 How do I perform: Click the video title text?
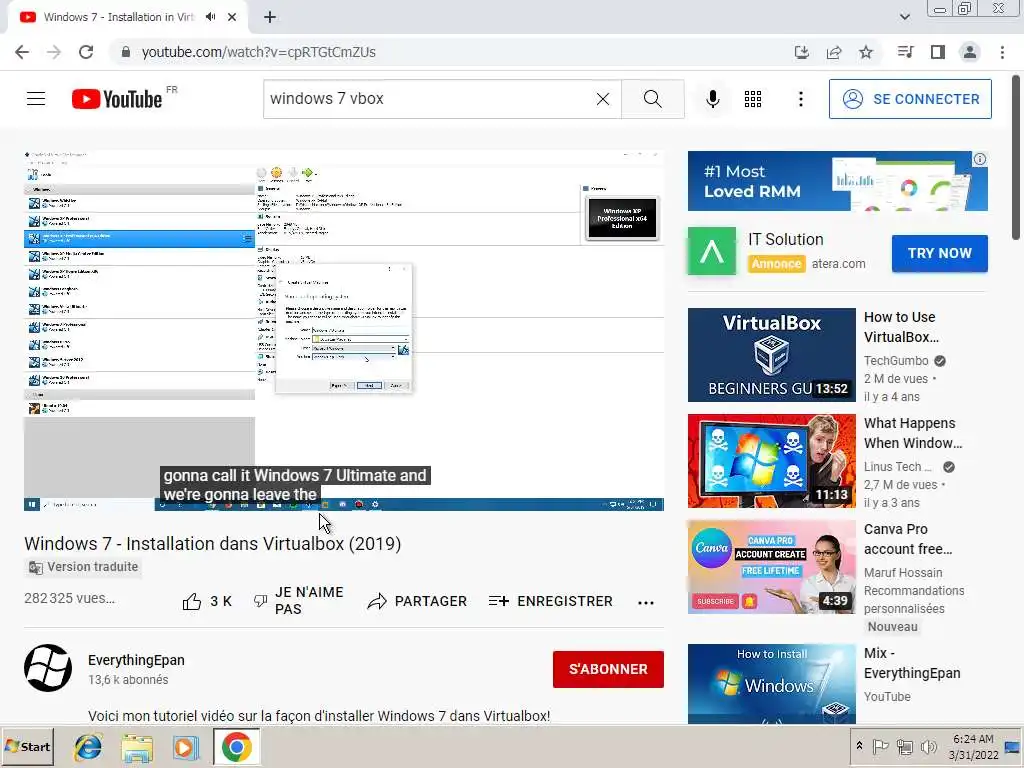point(212,543)
